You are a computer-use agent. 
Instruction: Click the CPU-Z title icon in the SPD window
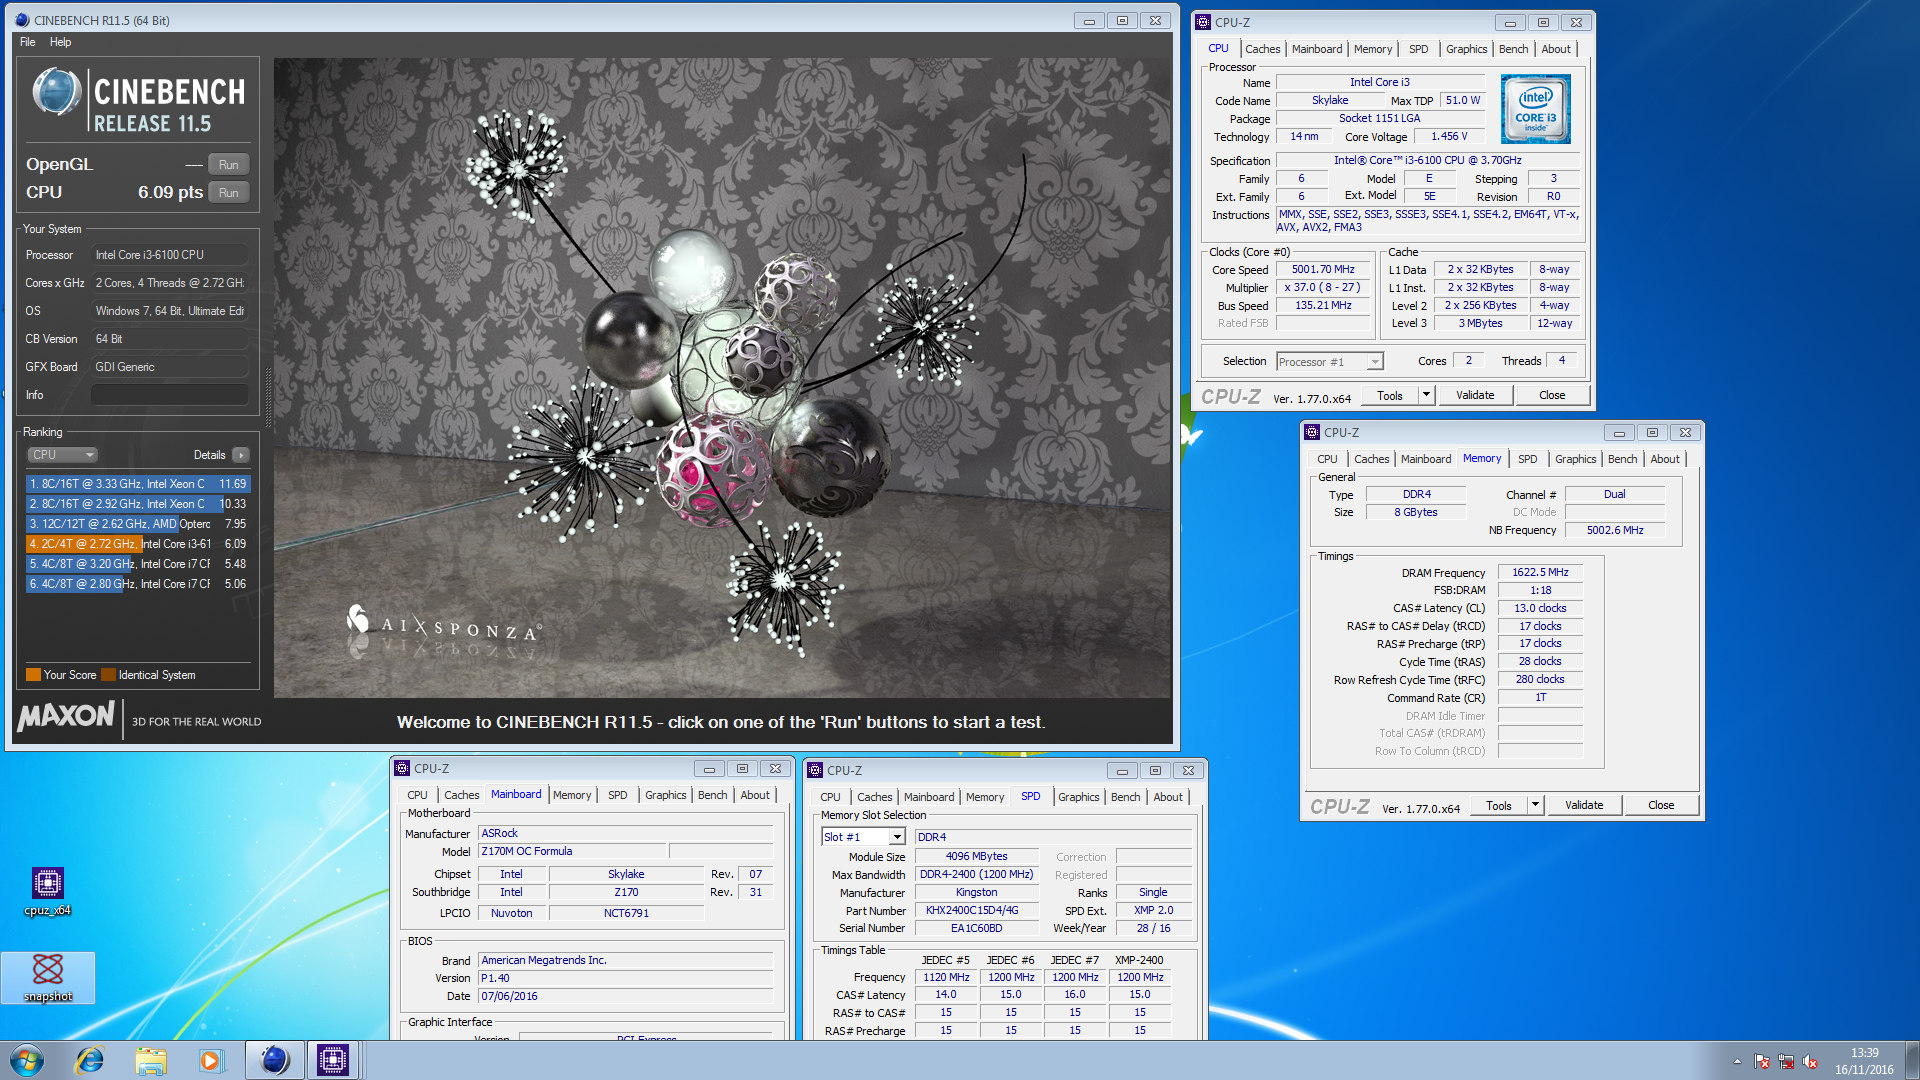[x=815, y=770]
